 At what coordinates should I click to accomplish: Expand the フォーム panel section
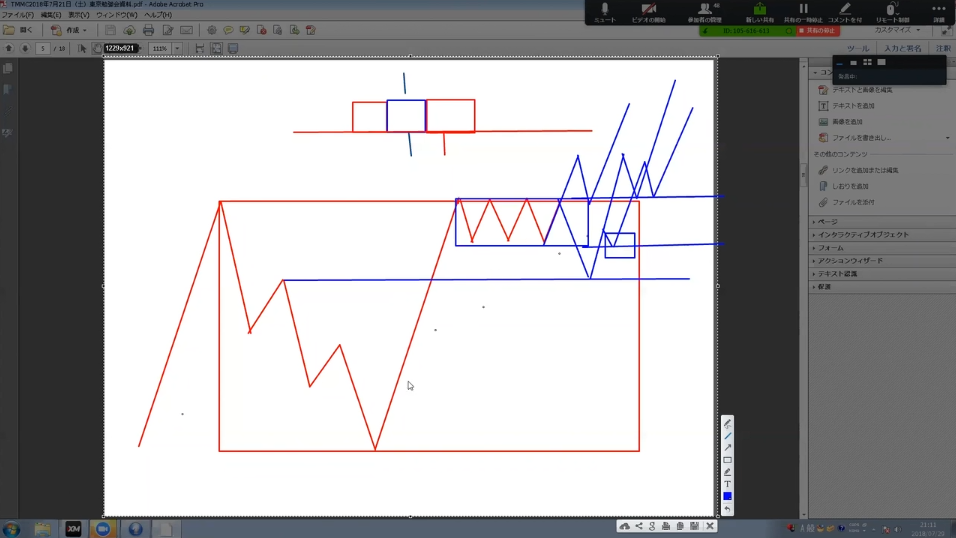[x=830, y=247]
